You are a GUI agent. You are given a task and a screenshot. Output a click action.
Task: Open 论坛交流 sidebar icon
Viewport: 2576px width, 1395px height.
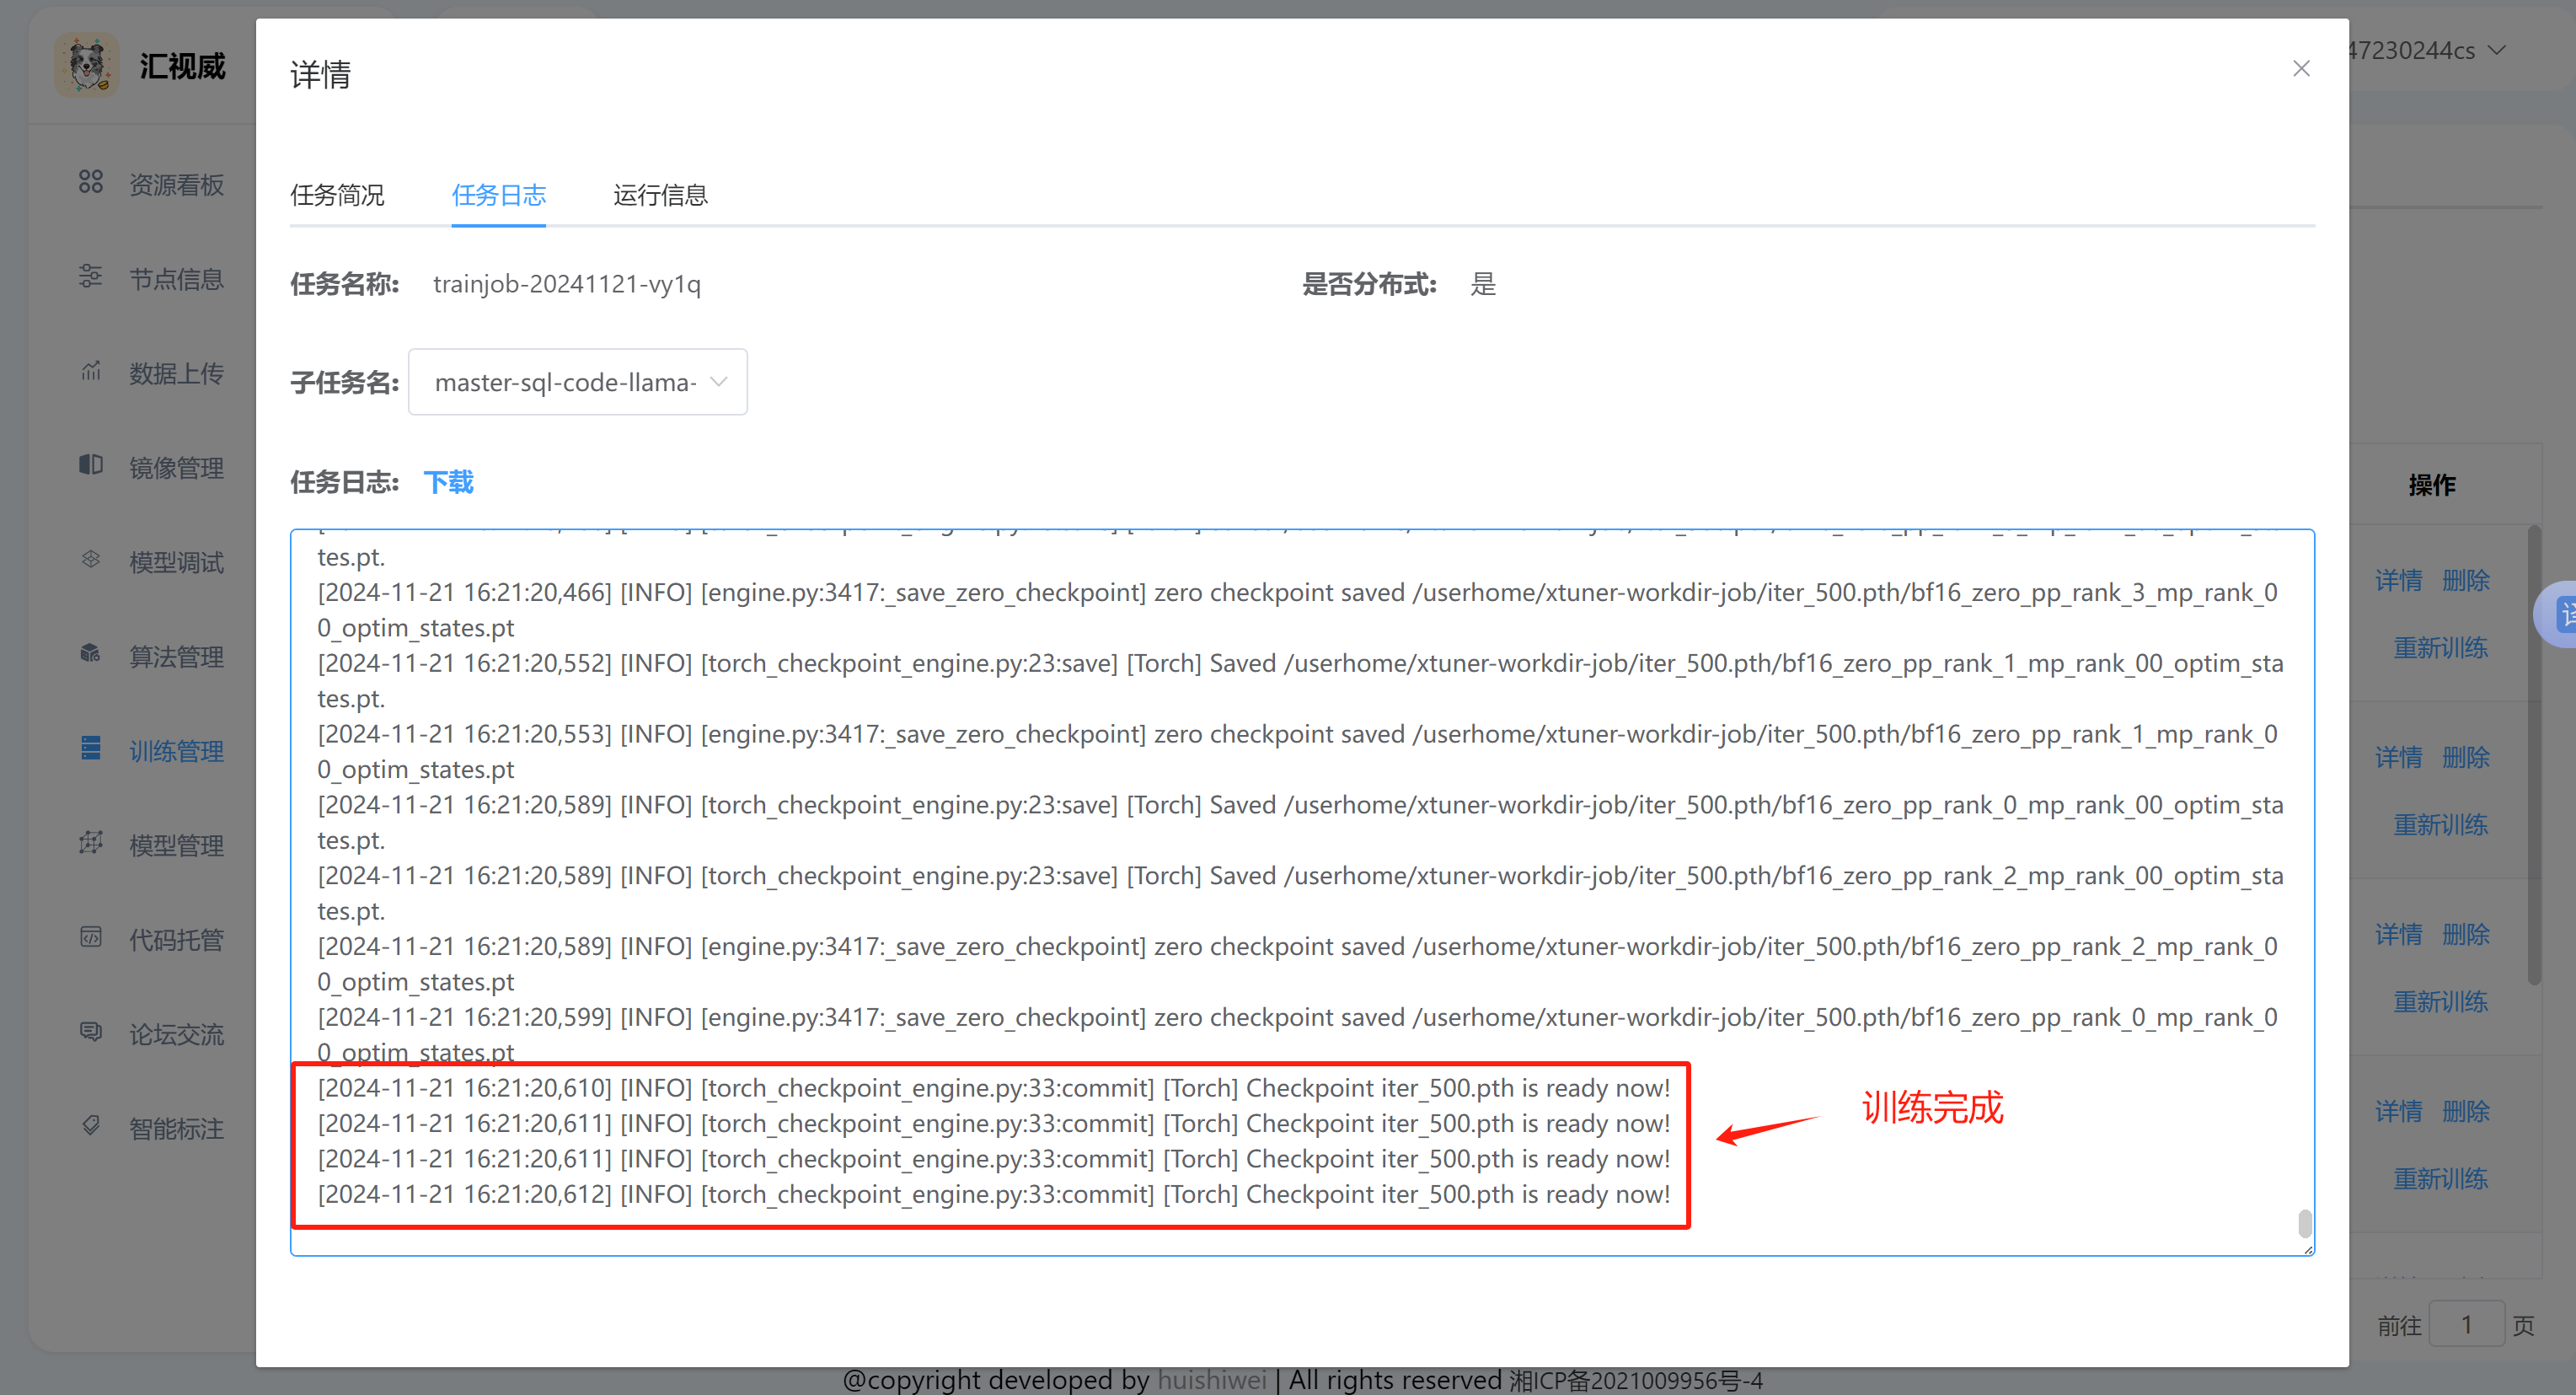pyautogui.click(x=91, y=1031)
